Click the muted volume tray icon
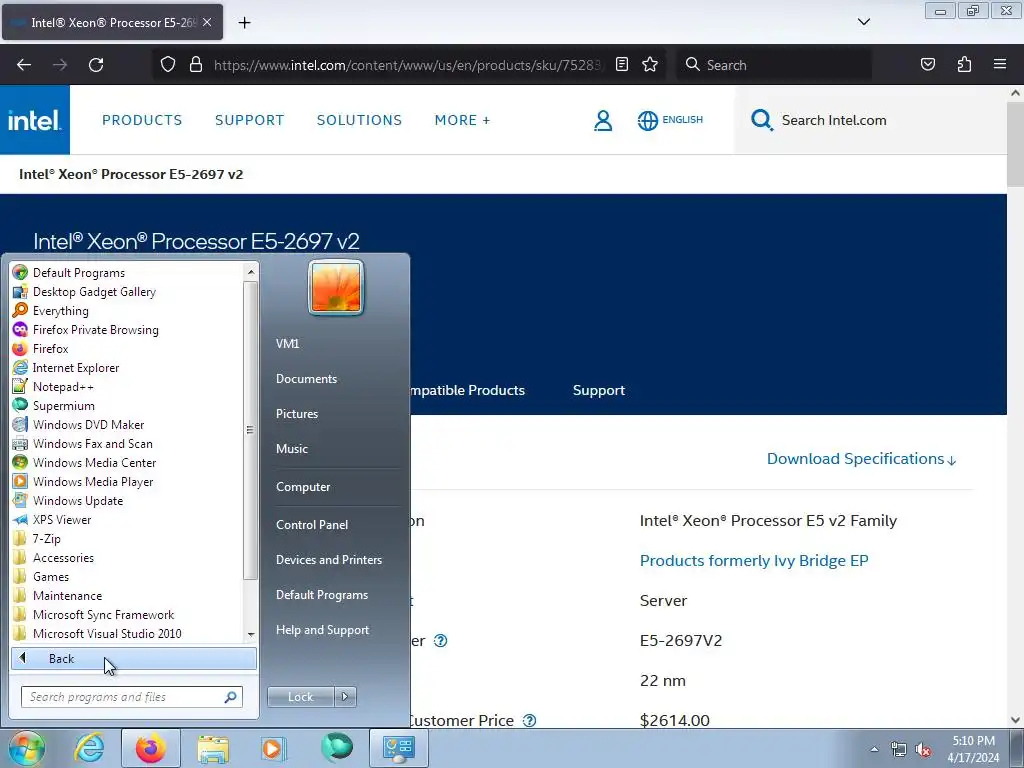This screenshot has height=768, width=1024. (923, 749)
